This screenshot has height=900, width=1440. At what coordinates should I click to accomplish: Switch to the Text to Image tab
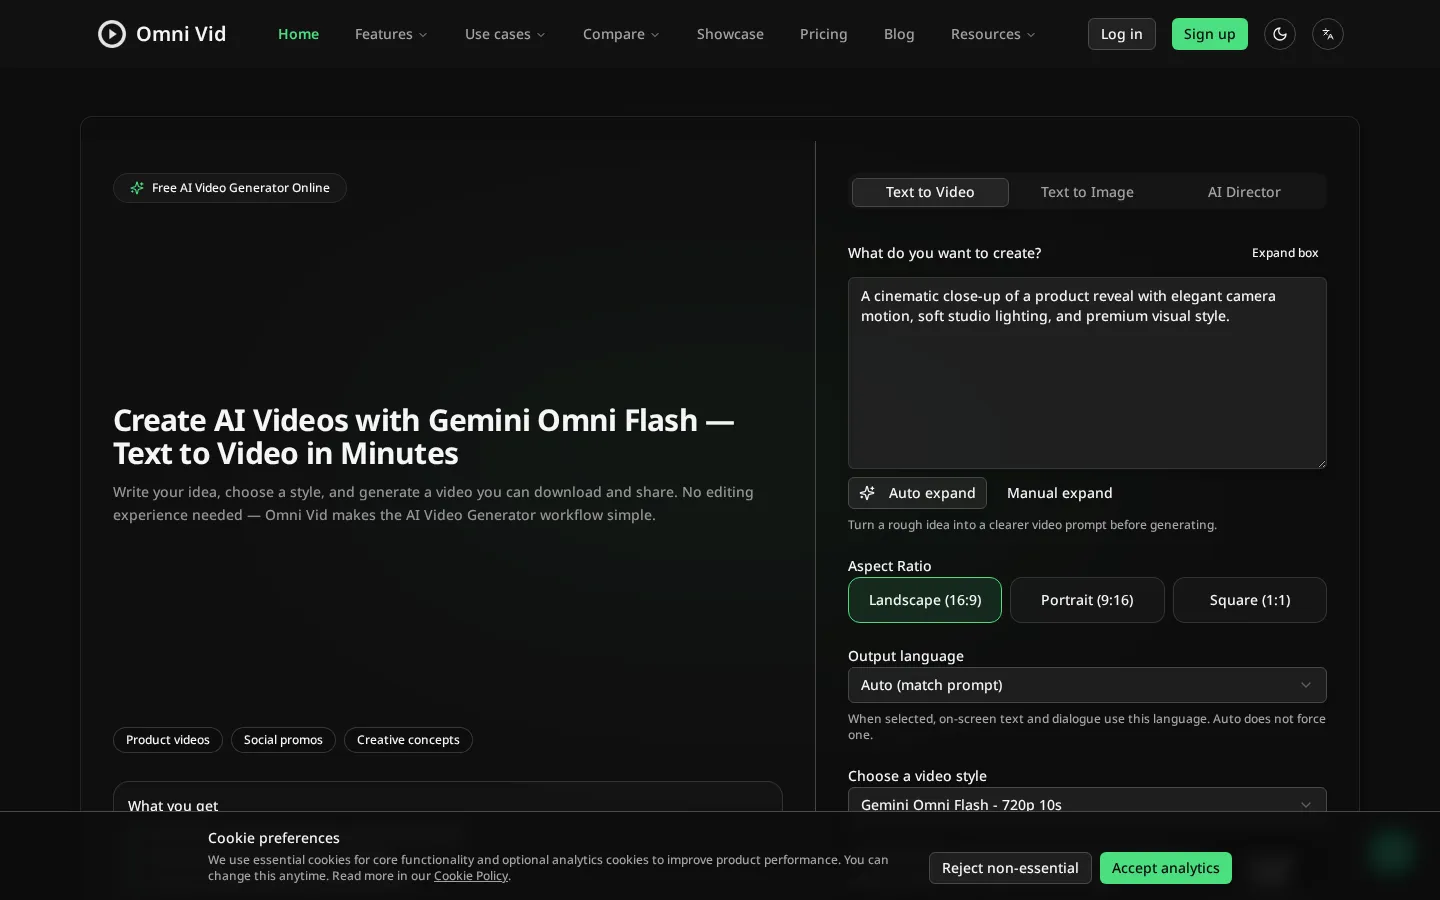pos(1087,192)
